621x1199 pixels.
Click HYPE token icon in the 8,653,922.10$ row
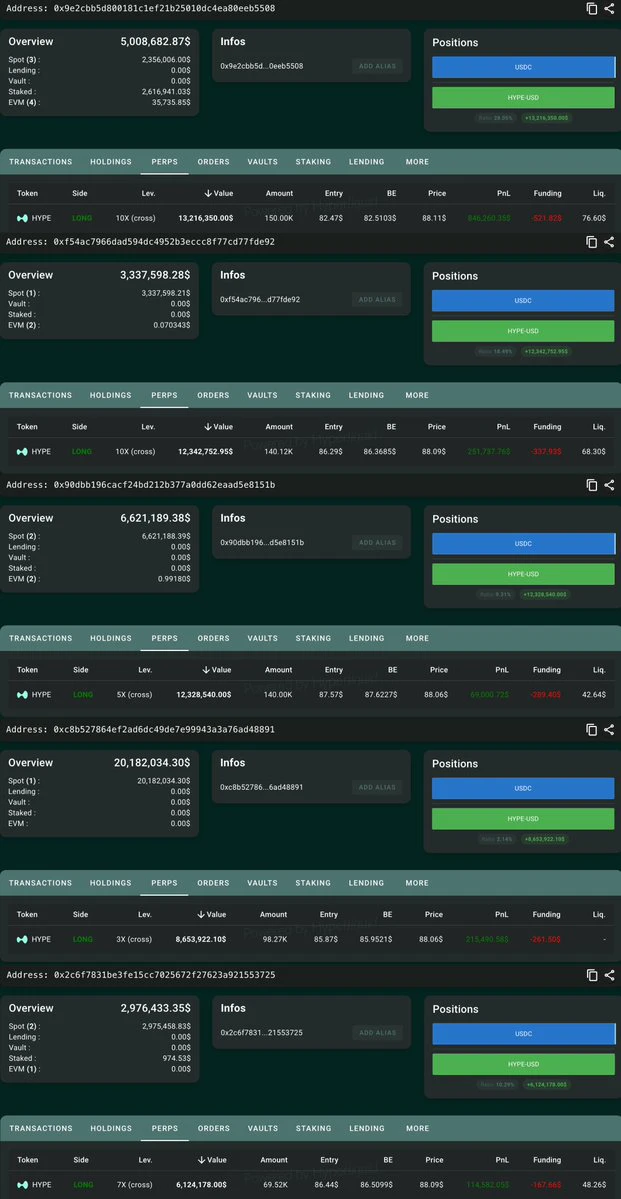(22, 939)
